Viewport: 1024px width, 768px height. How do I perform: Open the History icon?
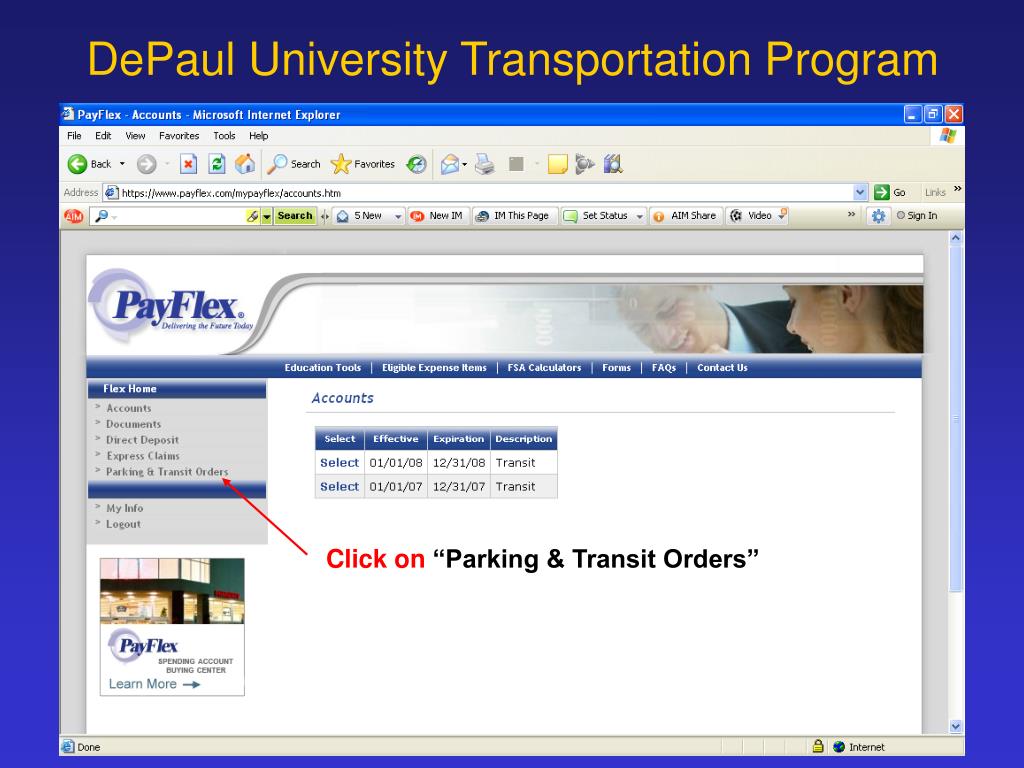click(416, 164)
